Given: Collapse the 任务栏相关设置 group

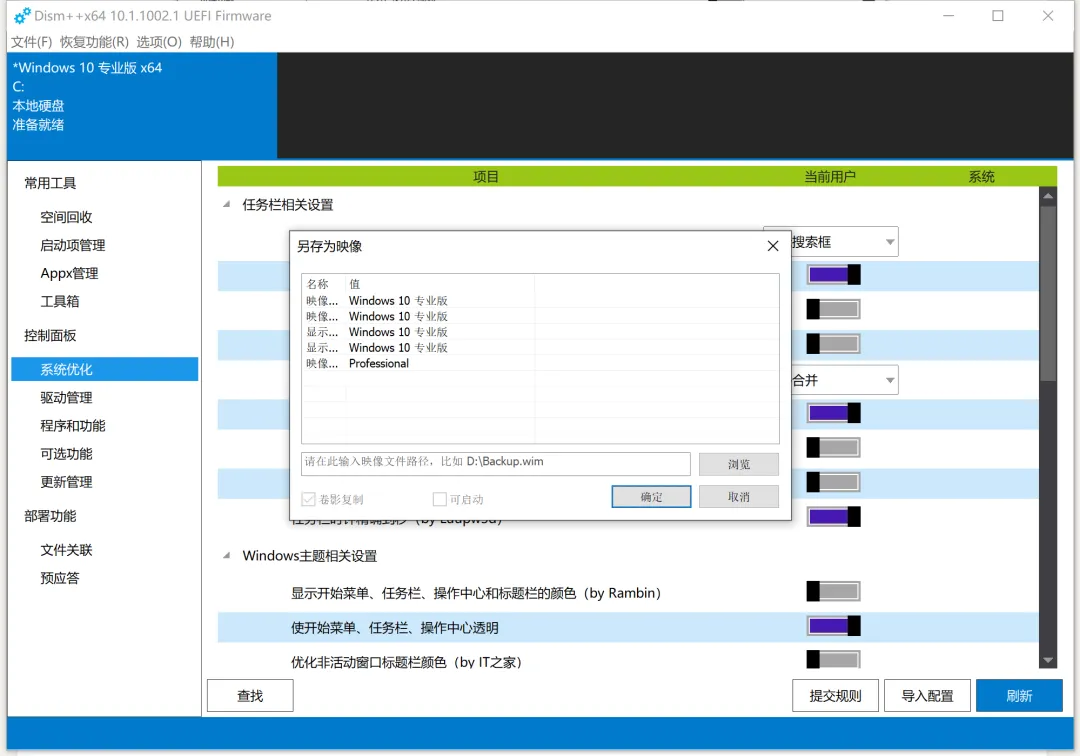Looking at the screenshot, I should (227, 204).
